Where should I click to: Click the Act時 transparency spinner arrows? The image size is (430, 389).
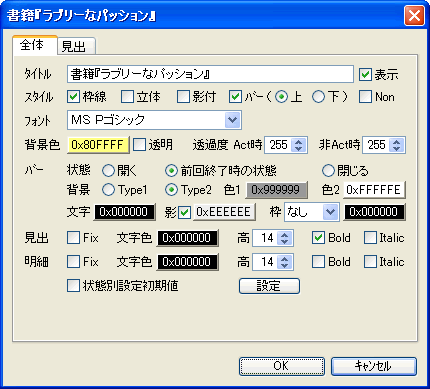299,145
